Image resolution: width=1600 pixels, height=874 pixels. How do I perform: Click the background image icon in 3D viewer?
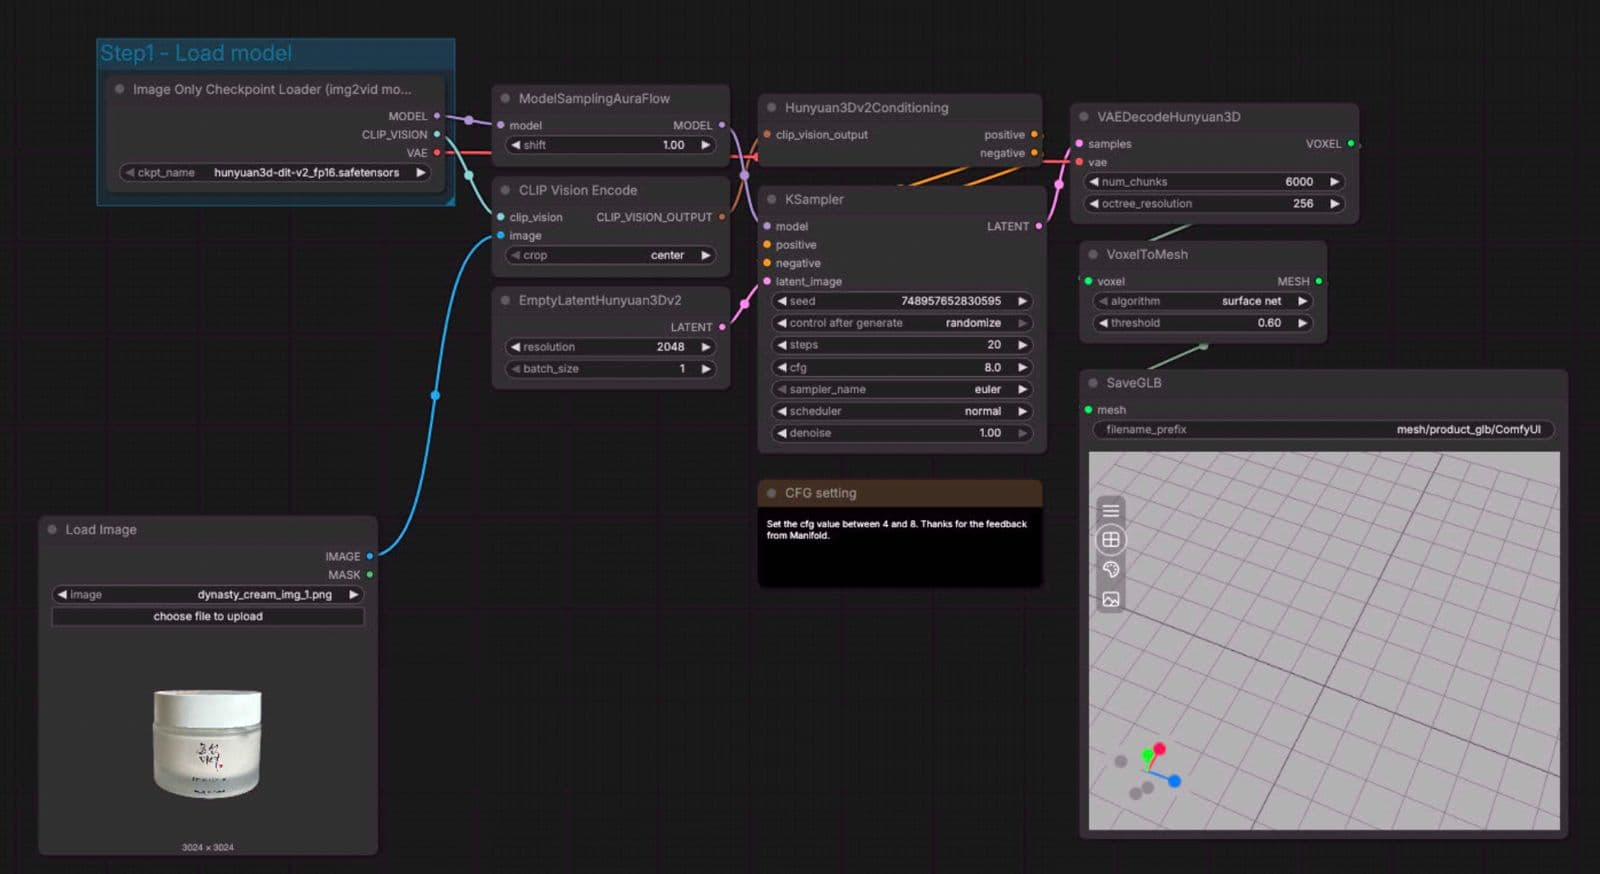click(x=1110, y=599)
